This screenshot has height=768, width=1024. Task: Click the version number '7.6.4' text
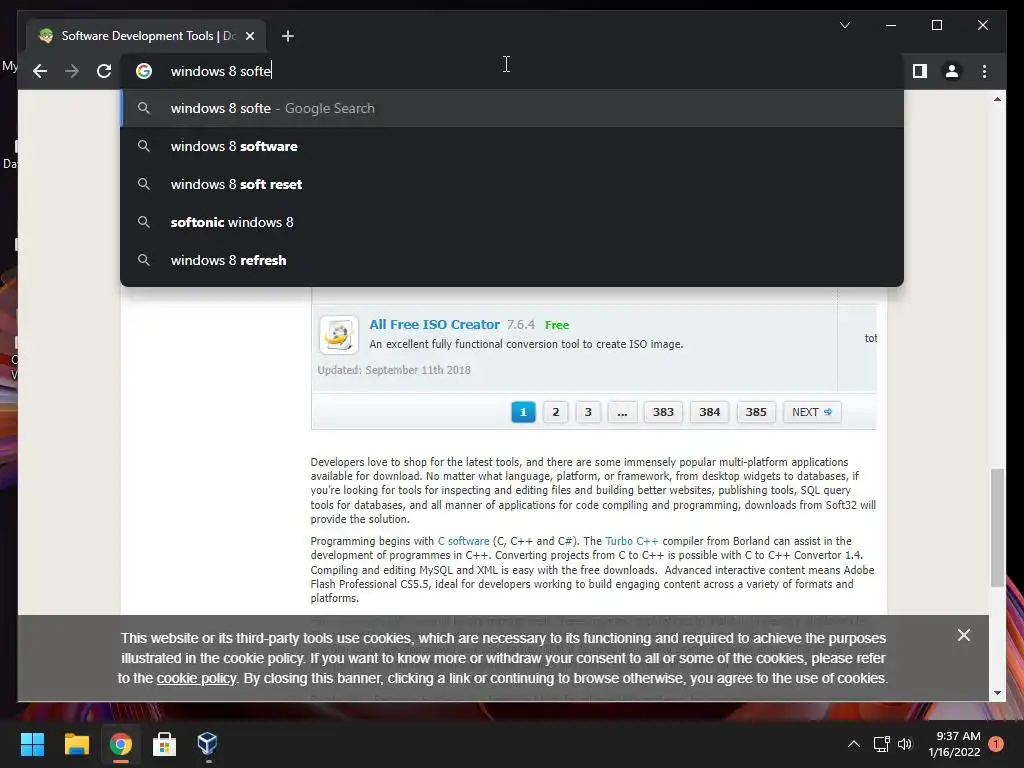click(520, 325)
